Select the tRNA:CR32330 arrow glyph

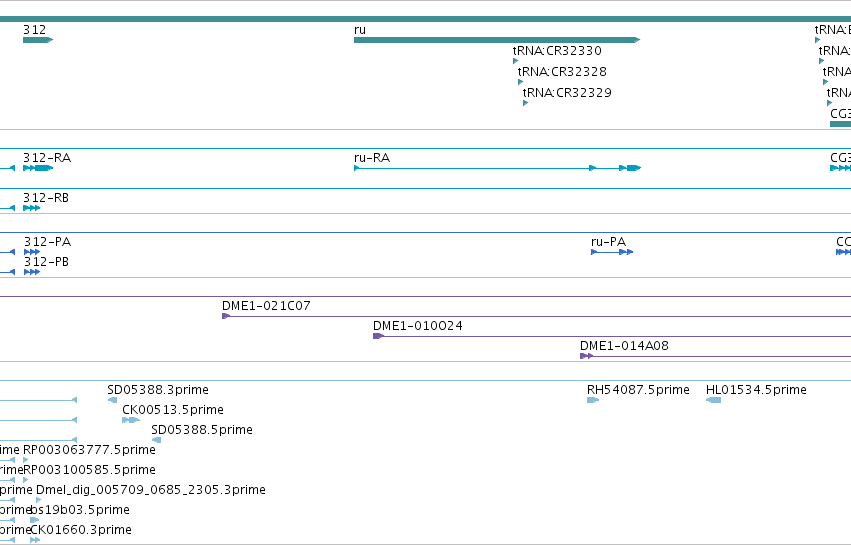pos(516,61)
